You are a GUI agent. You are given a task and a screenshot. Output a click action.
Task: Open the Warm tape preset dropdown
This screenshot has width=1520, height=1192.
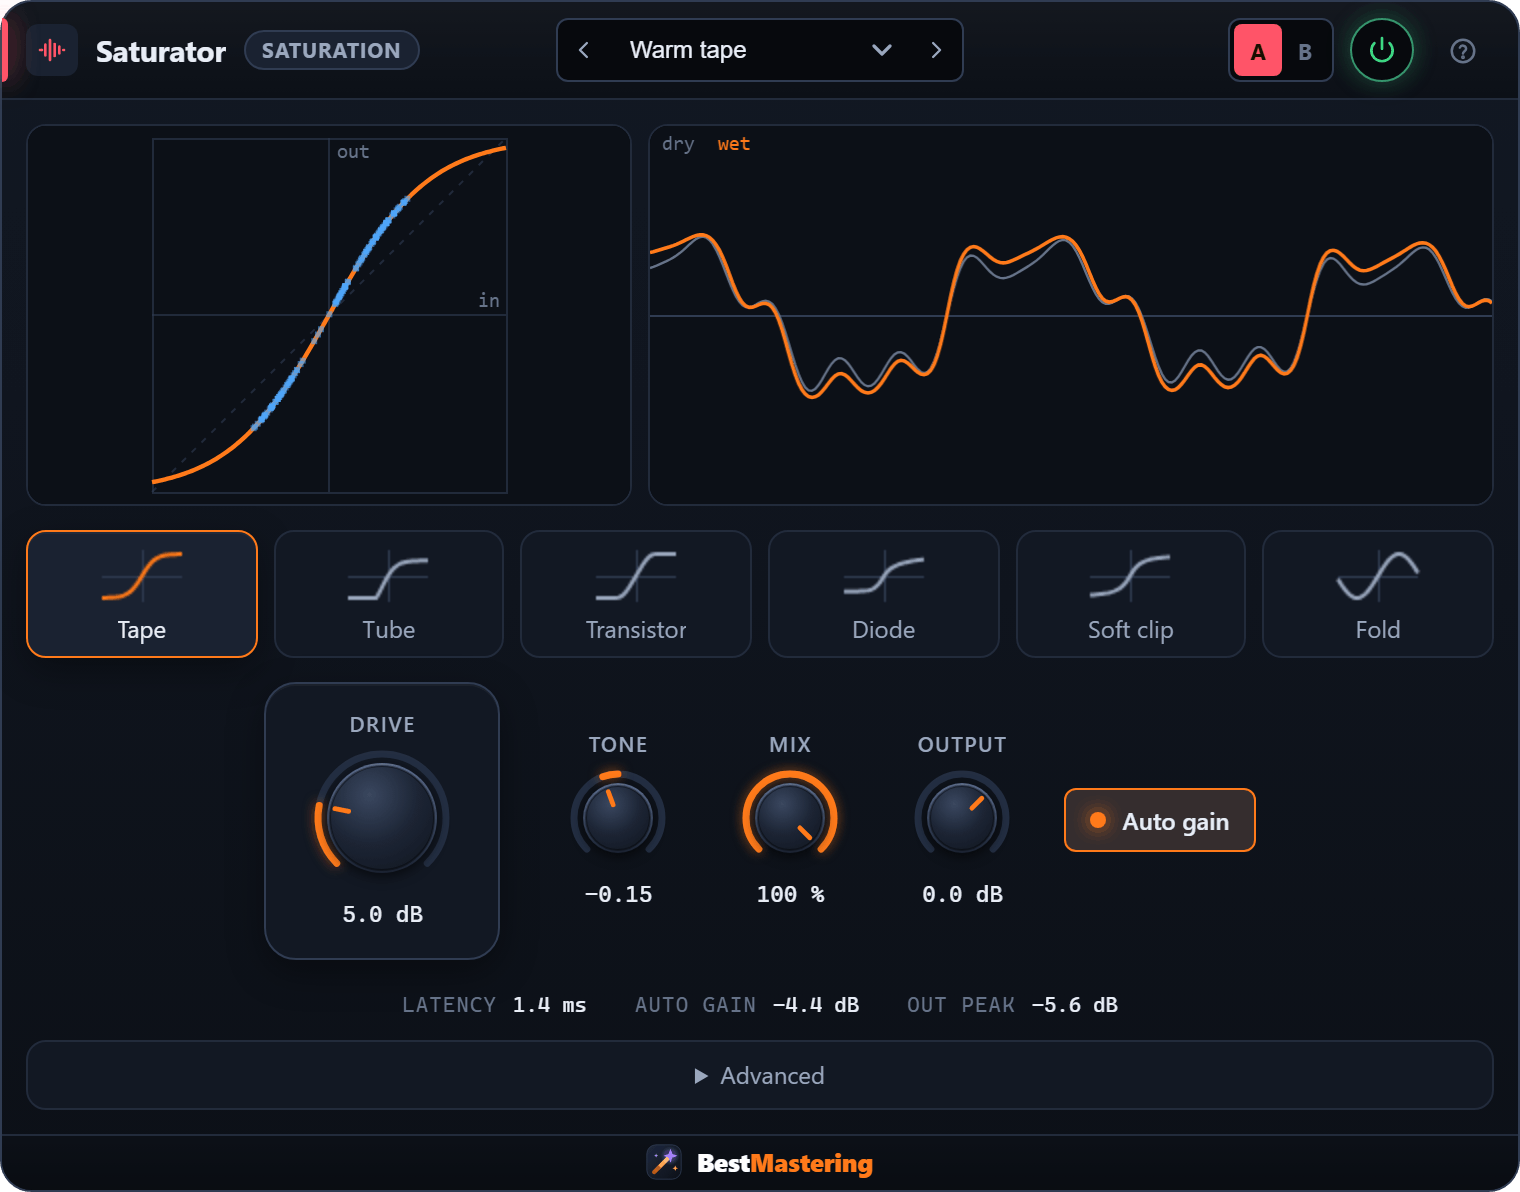pyautogui.click(x=760, y=50)
